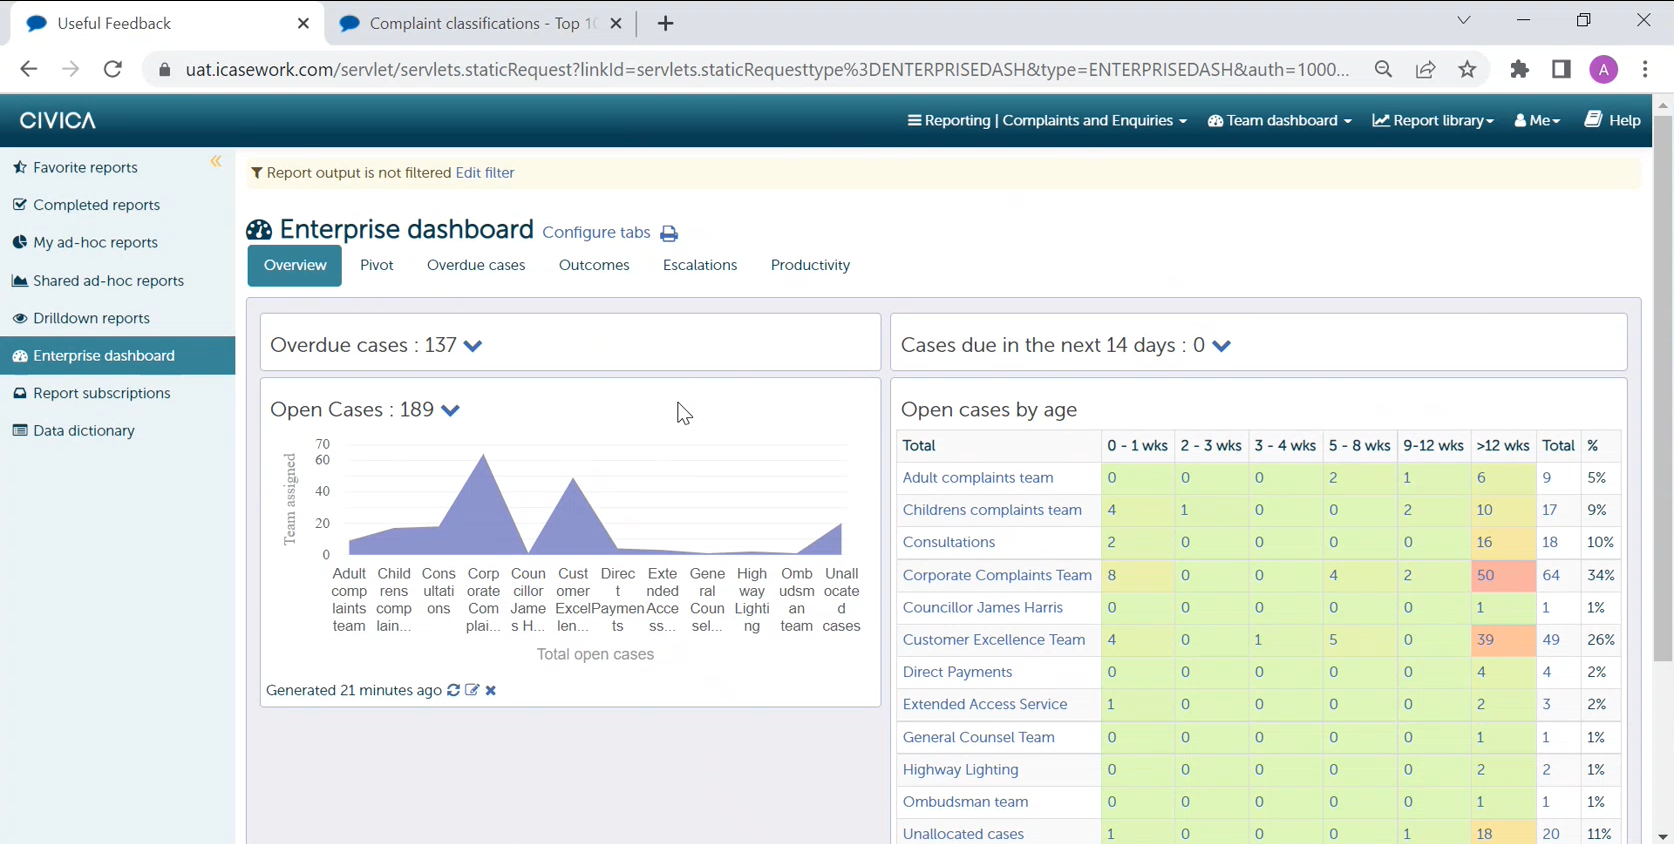
Task: Refresh the Open Cases chart
Action: coord(454,690)
